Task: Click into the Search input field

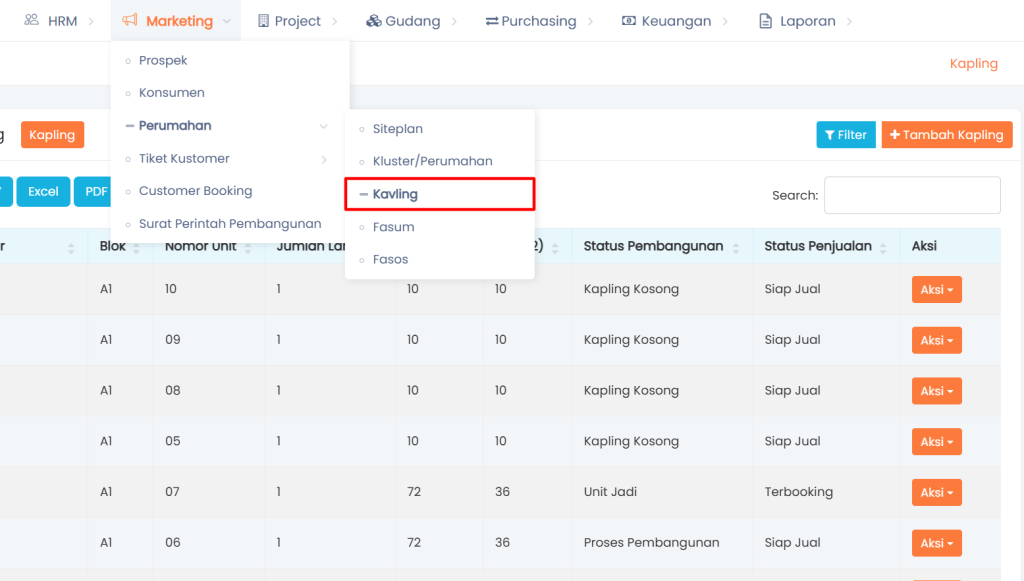Action: coord(911,195)
